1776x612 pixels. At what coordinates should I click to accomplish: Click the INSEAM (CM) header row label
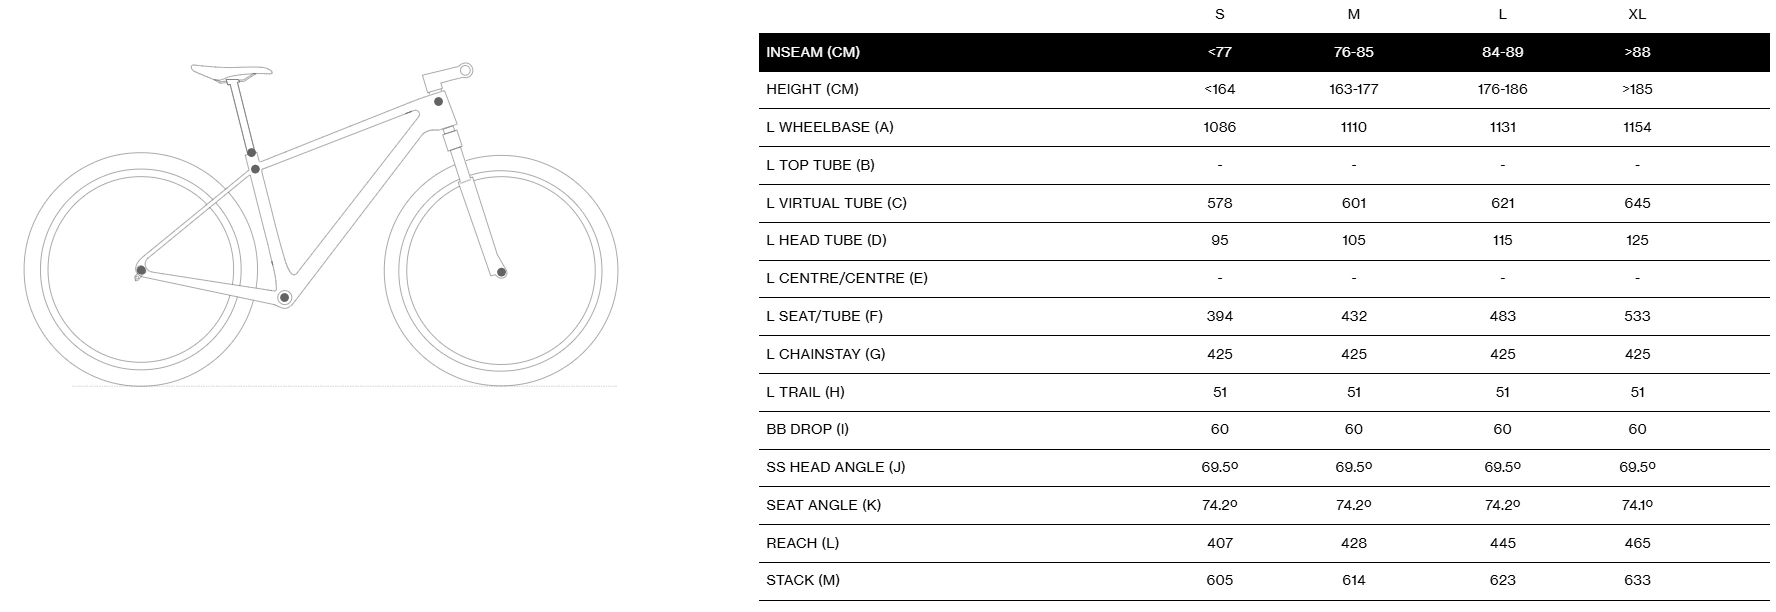click(x=813, y=52)
